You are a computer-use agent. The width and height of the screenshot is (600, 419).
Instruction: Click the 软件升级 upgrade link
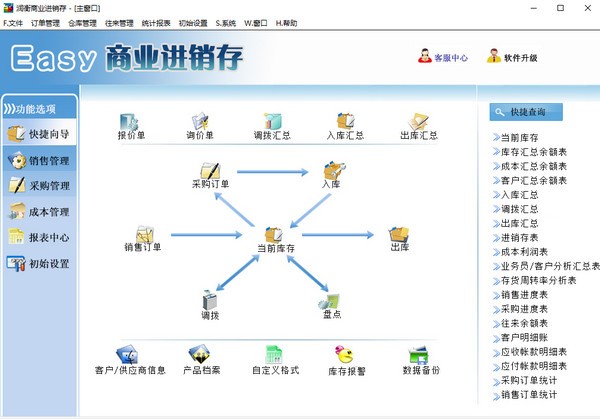(x=512, y=57)
